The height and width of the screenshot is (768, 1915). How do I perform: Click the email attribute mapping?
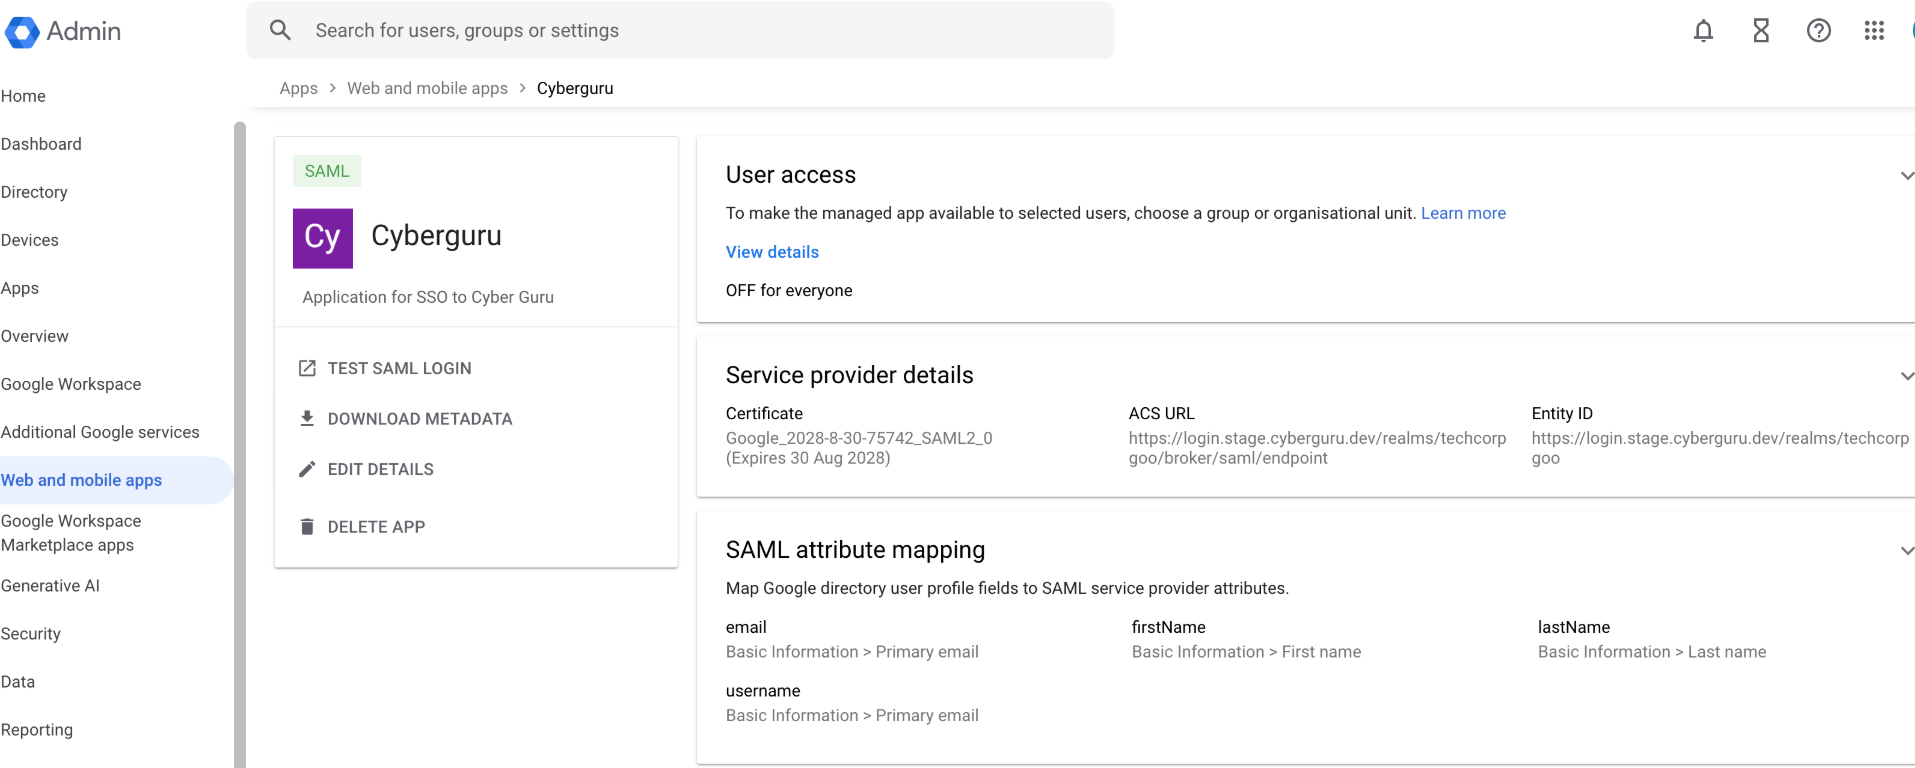click(x=852, y=640)
